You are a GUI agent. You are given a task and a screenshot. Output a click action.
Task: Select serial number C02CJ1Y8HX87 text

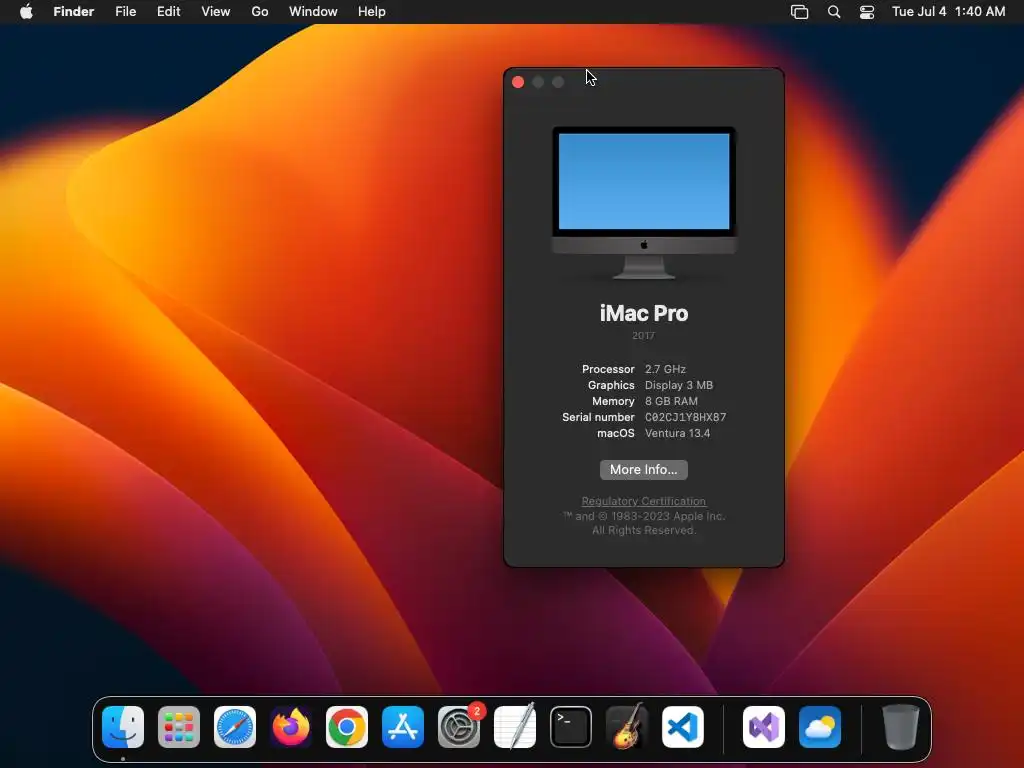(x=685, y=417)
